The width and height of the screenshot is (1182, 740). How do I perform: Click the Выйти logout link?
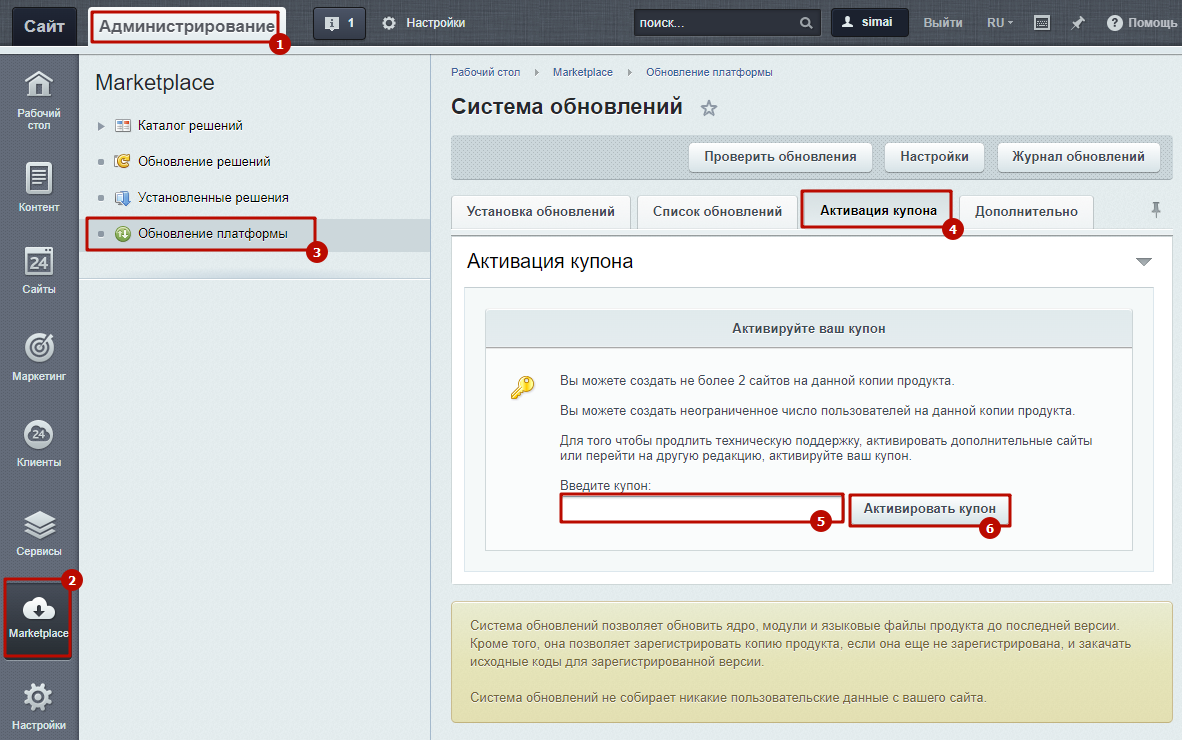(x=943, y=23)
